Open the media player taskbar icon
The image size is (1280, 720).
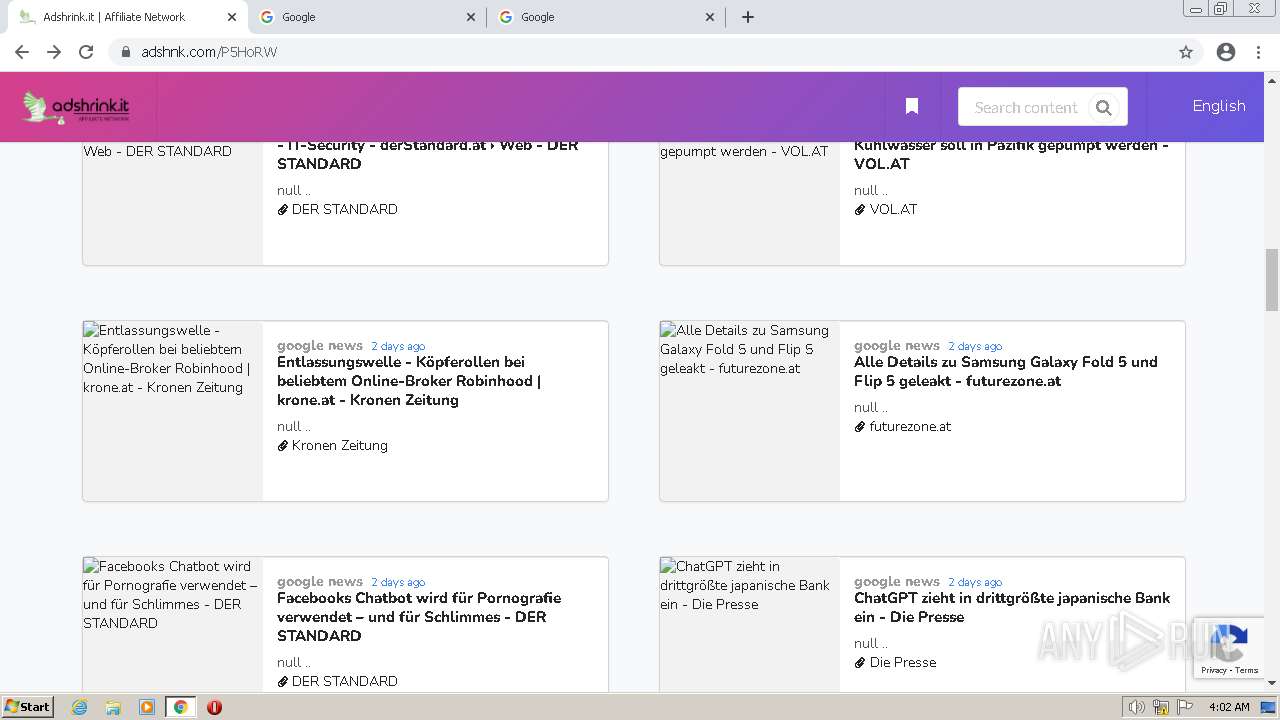tap(147, 707)
